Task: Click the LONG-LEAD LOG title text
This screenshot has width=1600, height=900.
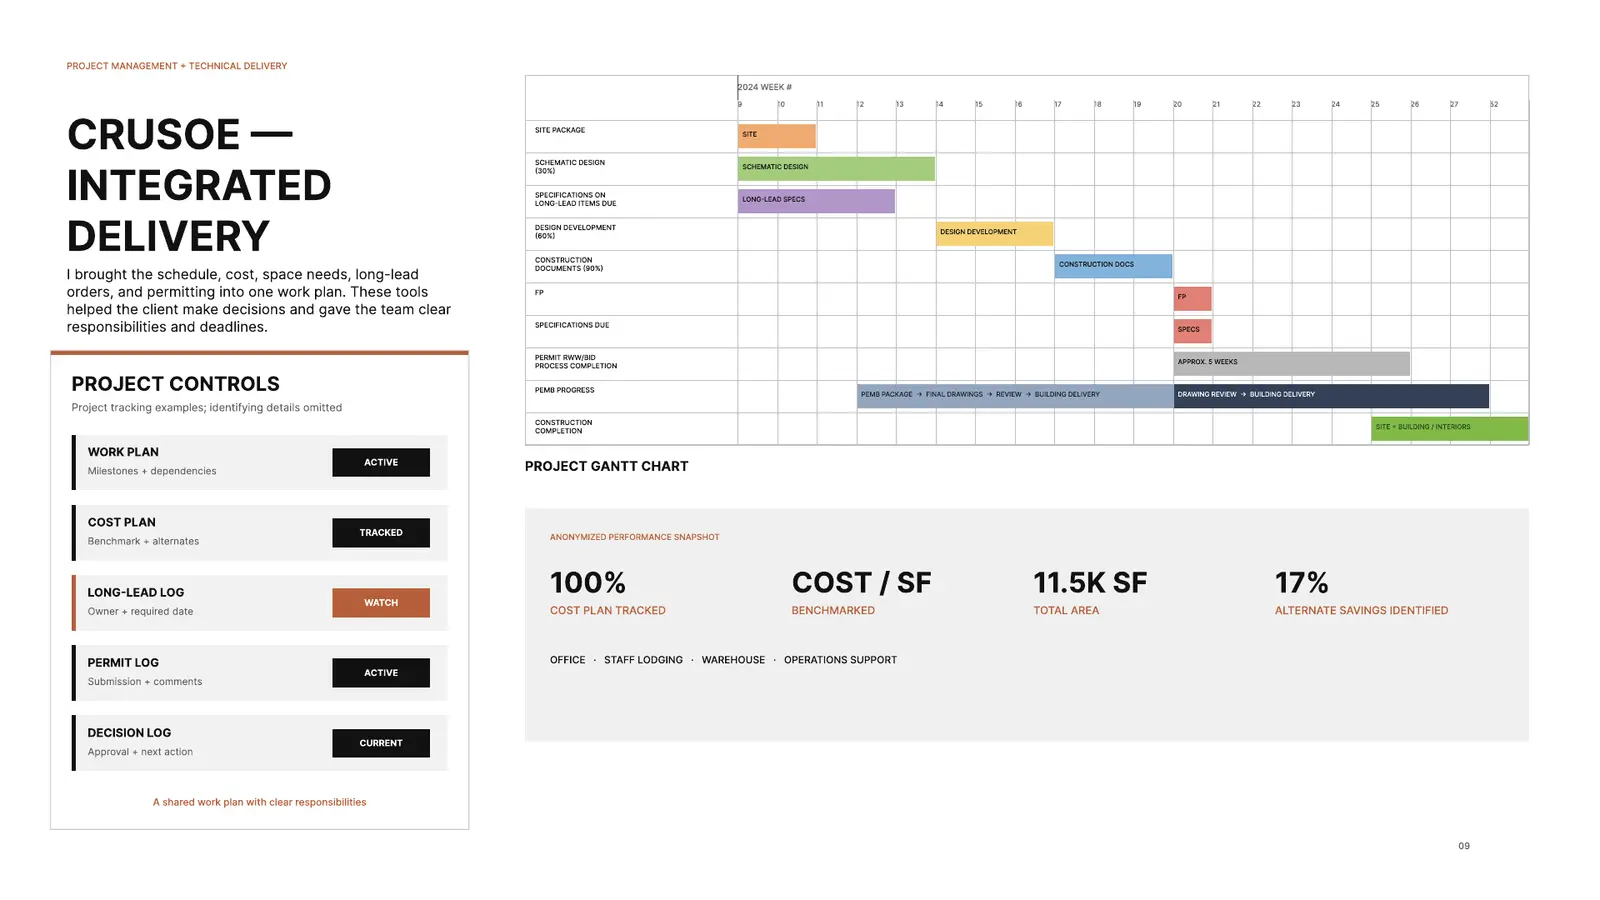Action: (x=135, y=592)
